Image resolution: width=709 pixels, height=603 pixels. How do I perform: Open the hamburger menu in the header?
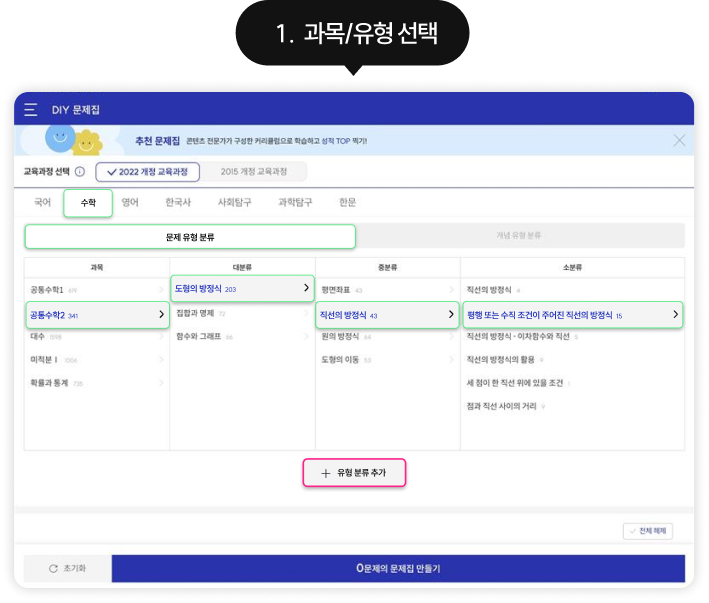[x=31, y=109]
